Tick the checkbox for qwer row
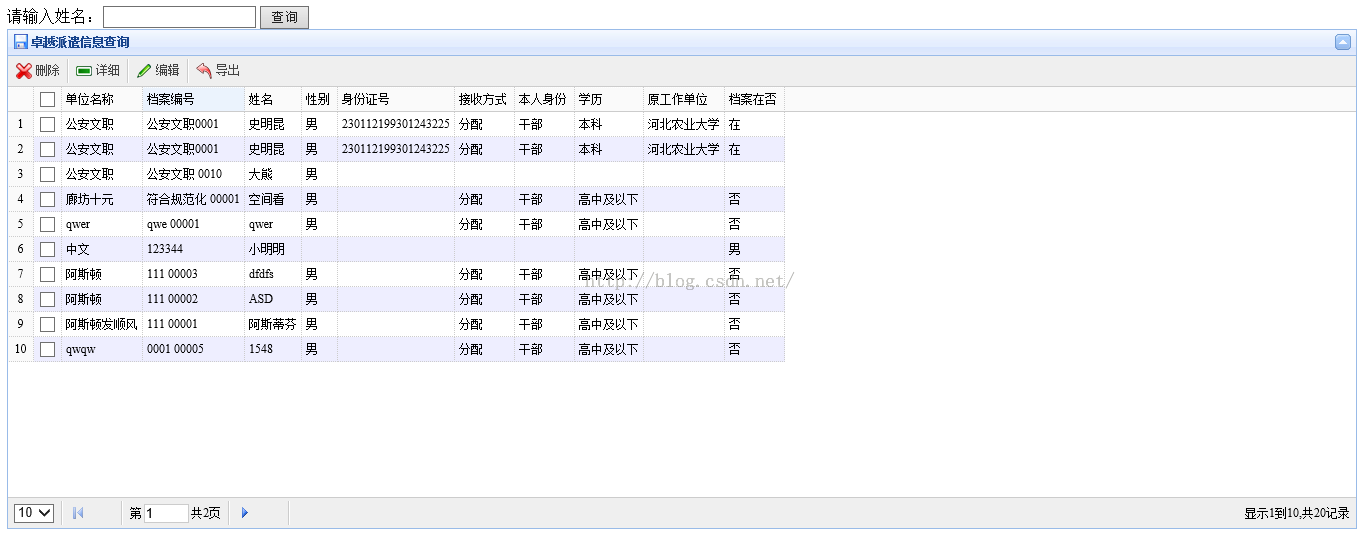Screen dimensions: 1363x540 click(x=47, y=225)
